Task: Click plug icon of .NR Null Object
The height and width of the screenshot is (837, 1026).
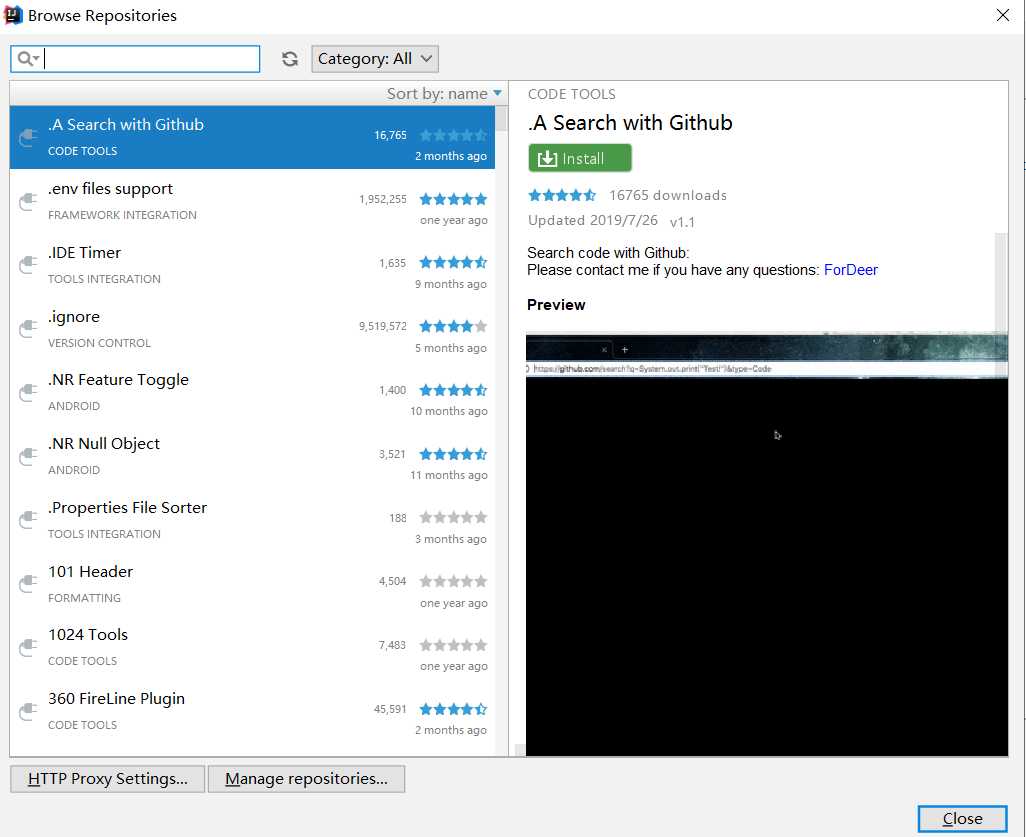Action: tap(27, 457)
